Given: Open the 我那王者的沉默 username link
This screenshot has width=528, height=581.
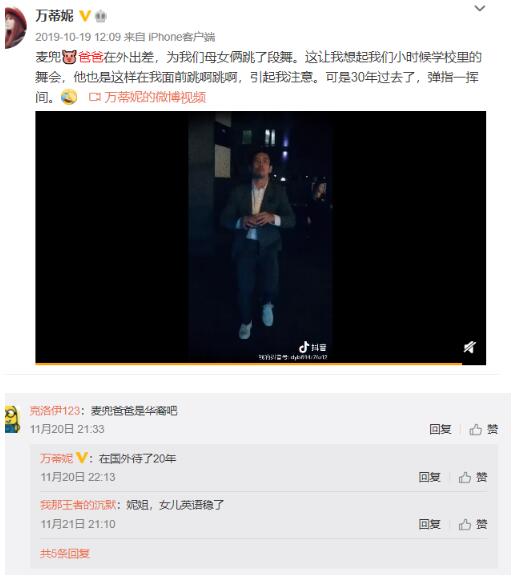Looking at the screenshot, I should tap(78, 504).
